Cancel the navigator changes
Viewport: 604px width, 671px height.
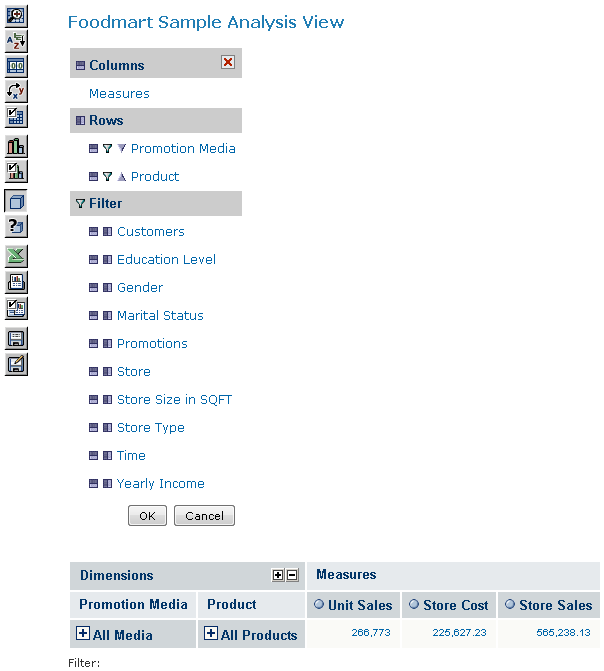coord(204,516)
